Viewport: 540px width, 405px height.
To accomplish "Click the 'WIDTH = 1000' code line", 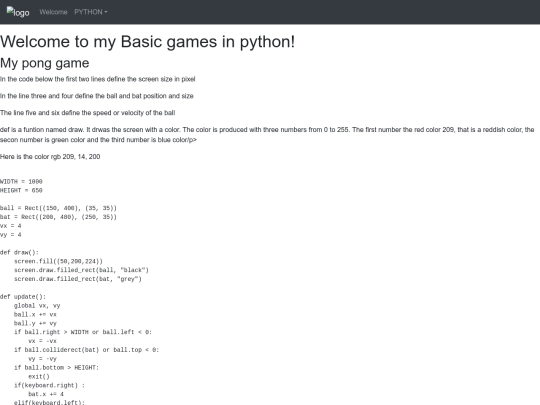I will (21, 181).
